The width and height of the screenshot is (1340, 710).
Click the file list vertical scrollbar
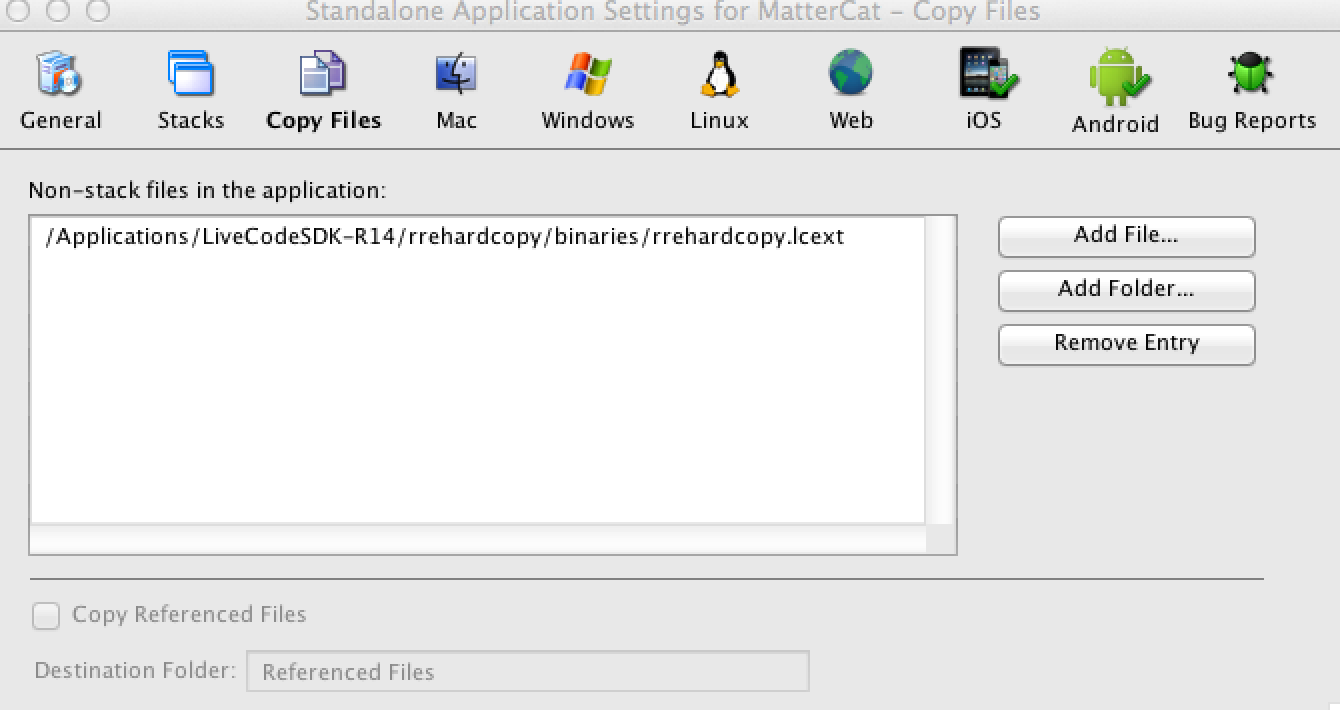[940, 370]
